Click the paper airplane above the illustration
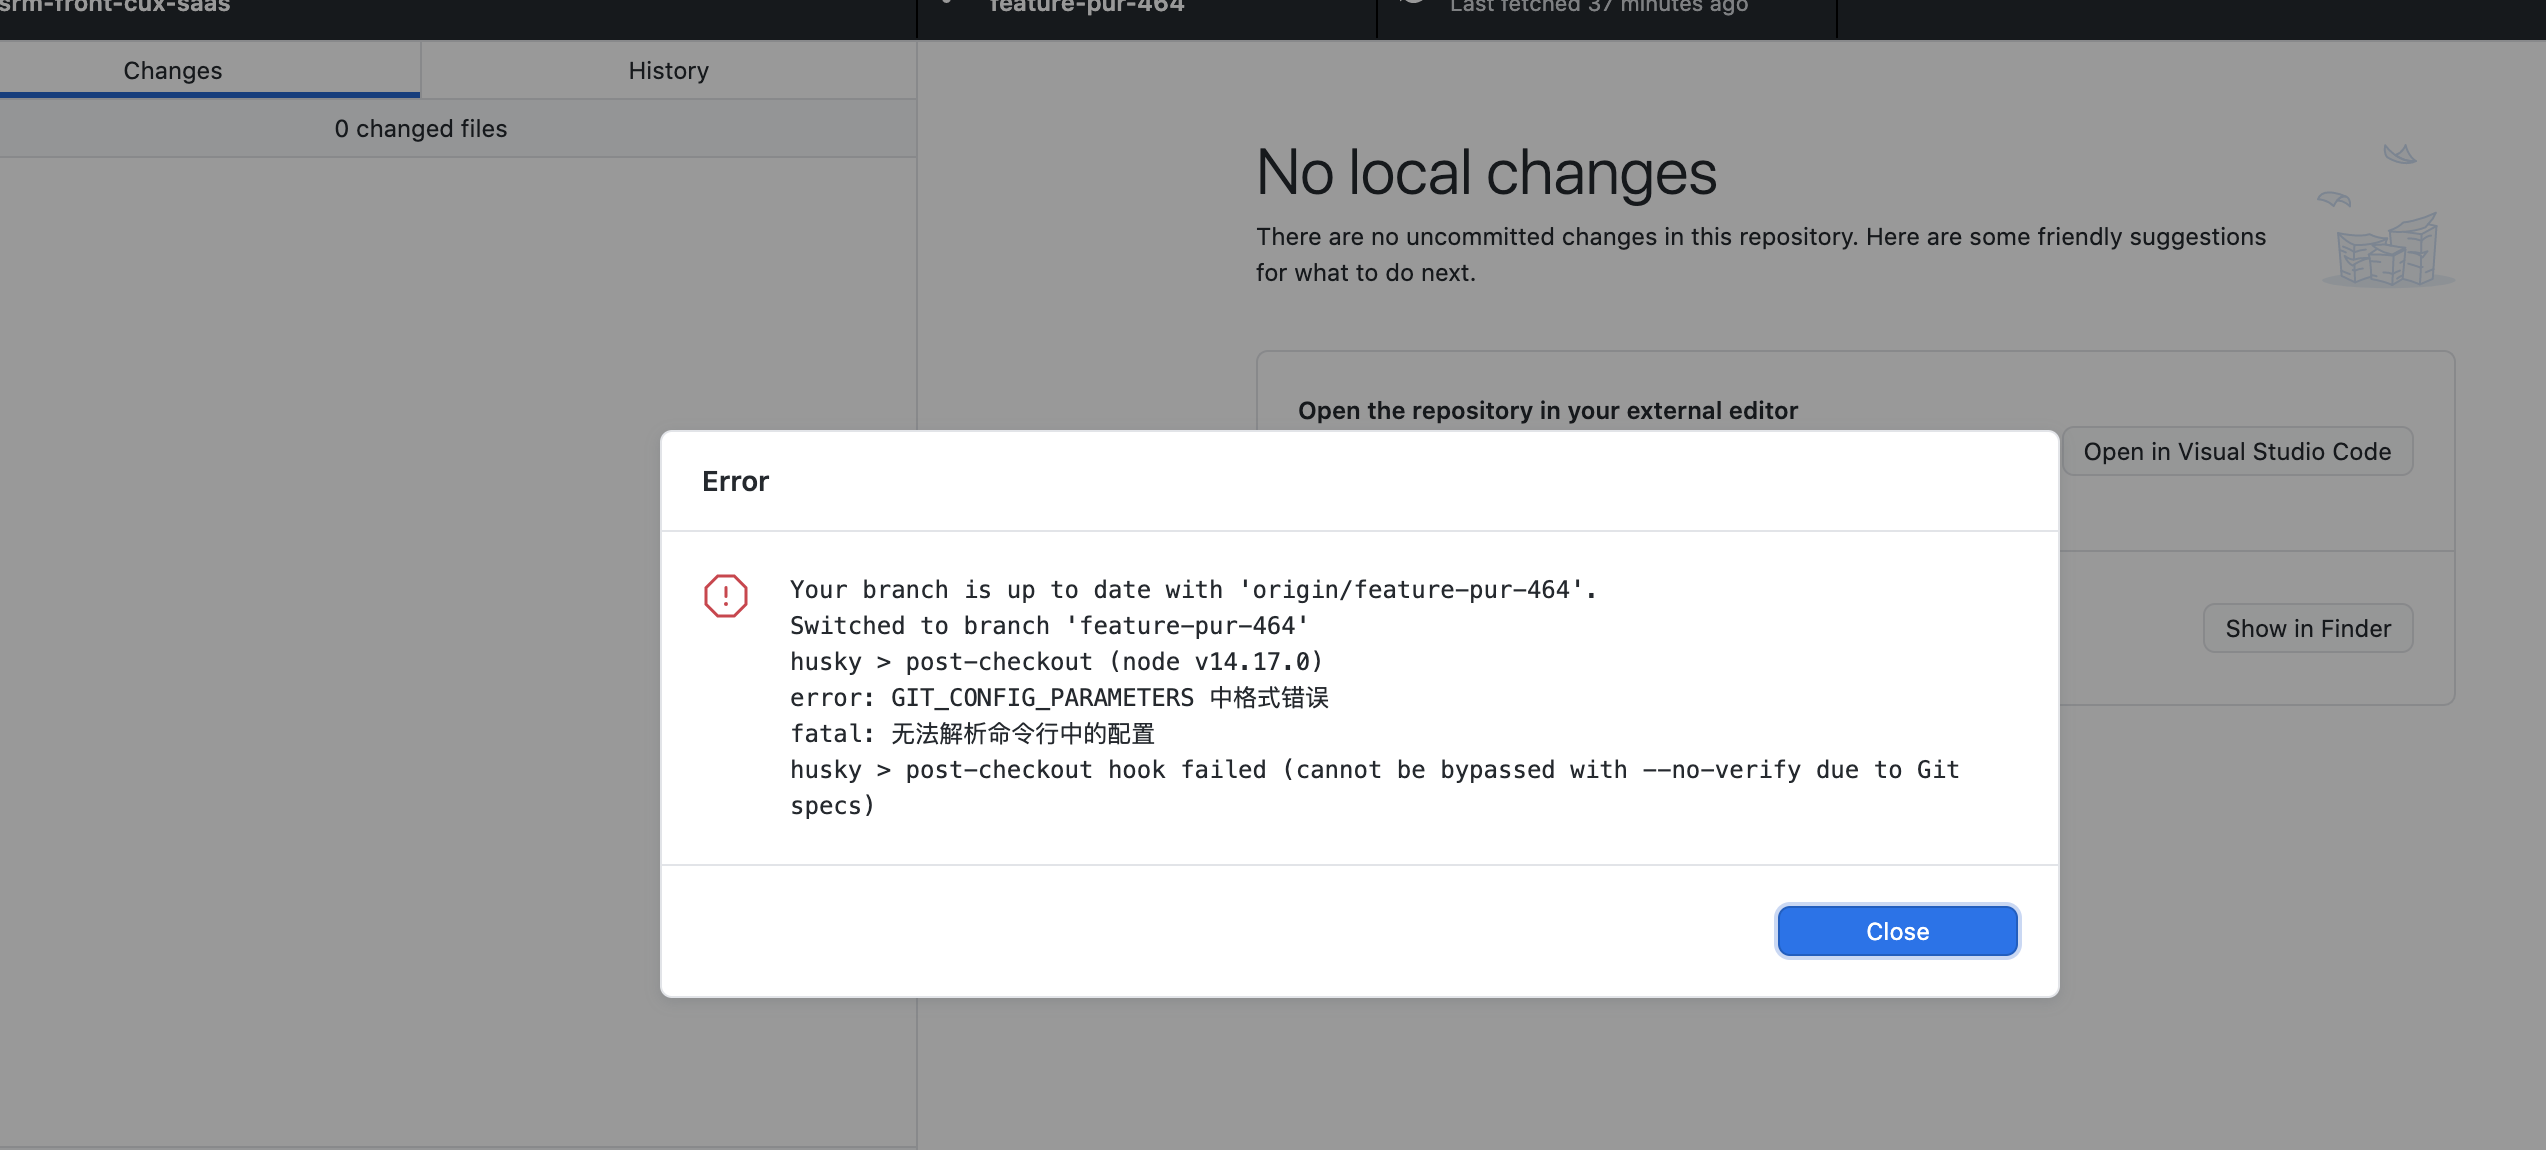The image size is (2546, 1150). 2399,155
